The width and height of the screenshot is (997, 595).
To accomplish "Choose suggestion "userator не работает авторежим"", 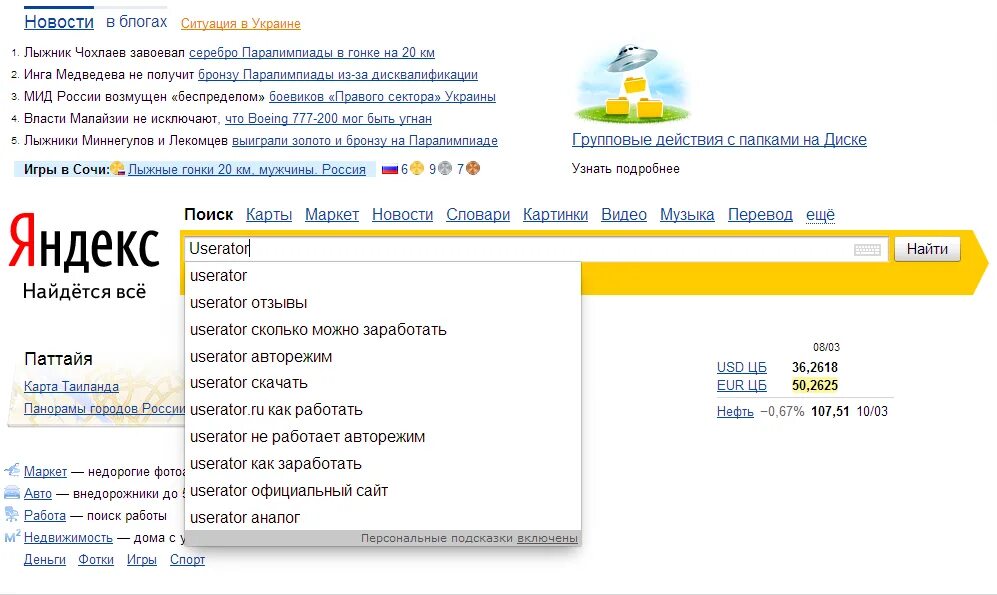I will pyautogui.click(x=383, y=437).
